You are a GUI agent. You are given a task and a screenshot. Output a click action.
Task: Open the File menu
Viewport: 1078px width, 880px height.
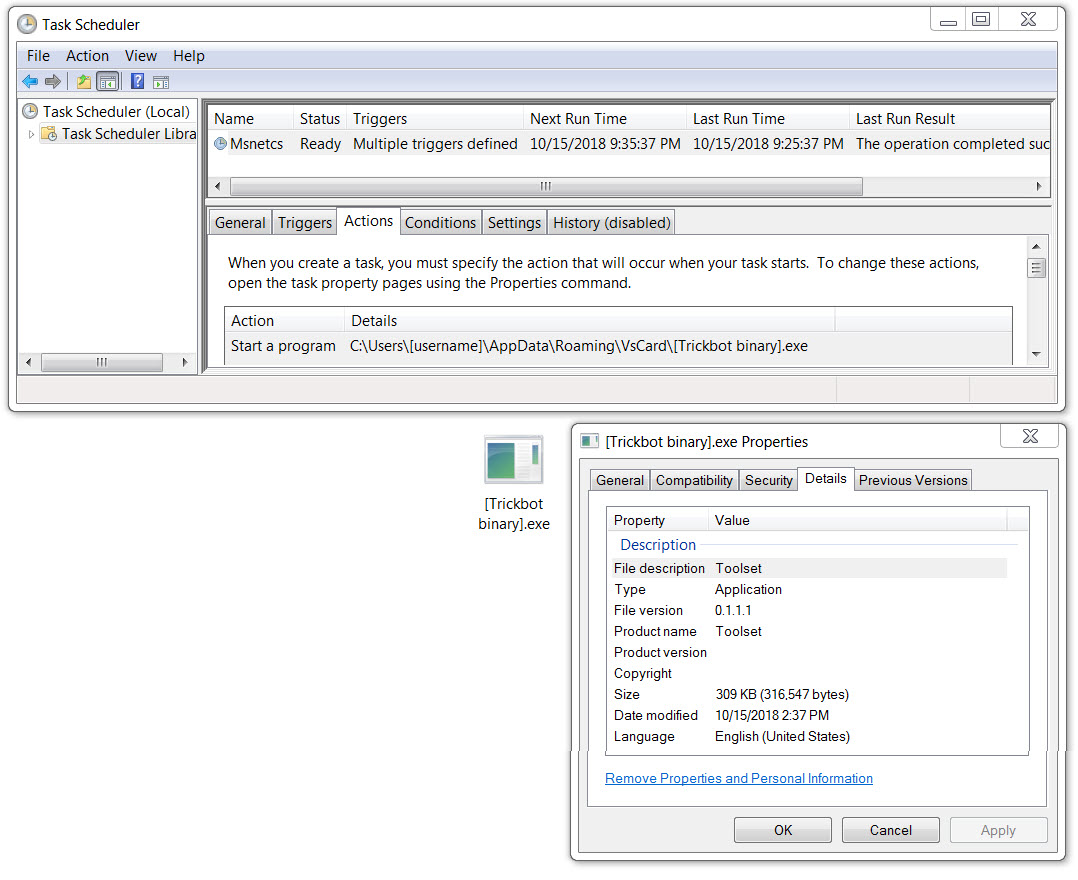(x=38, y=56)
